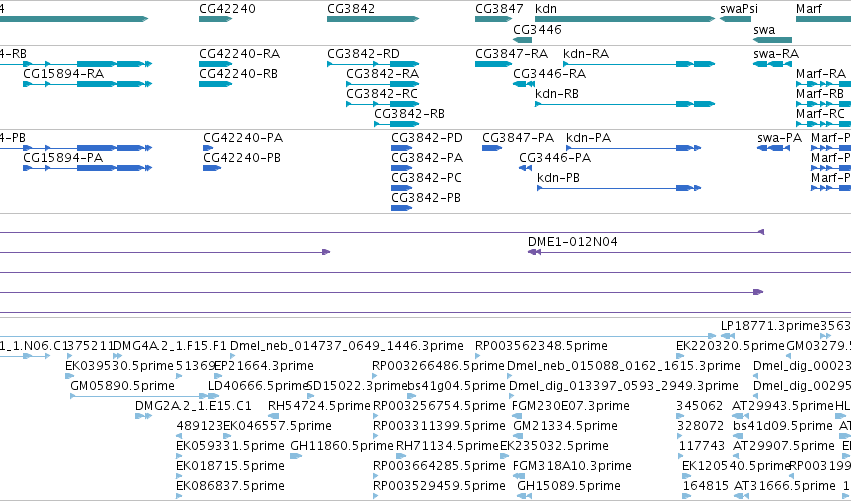Click the RP003664285.5prime EST label

pyautogui.click(x=439, y=466)
